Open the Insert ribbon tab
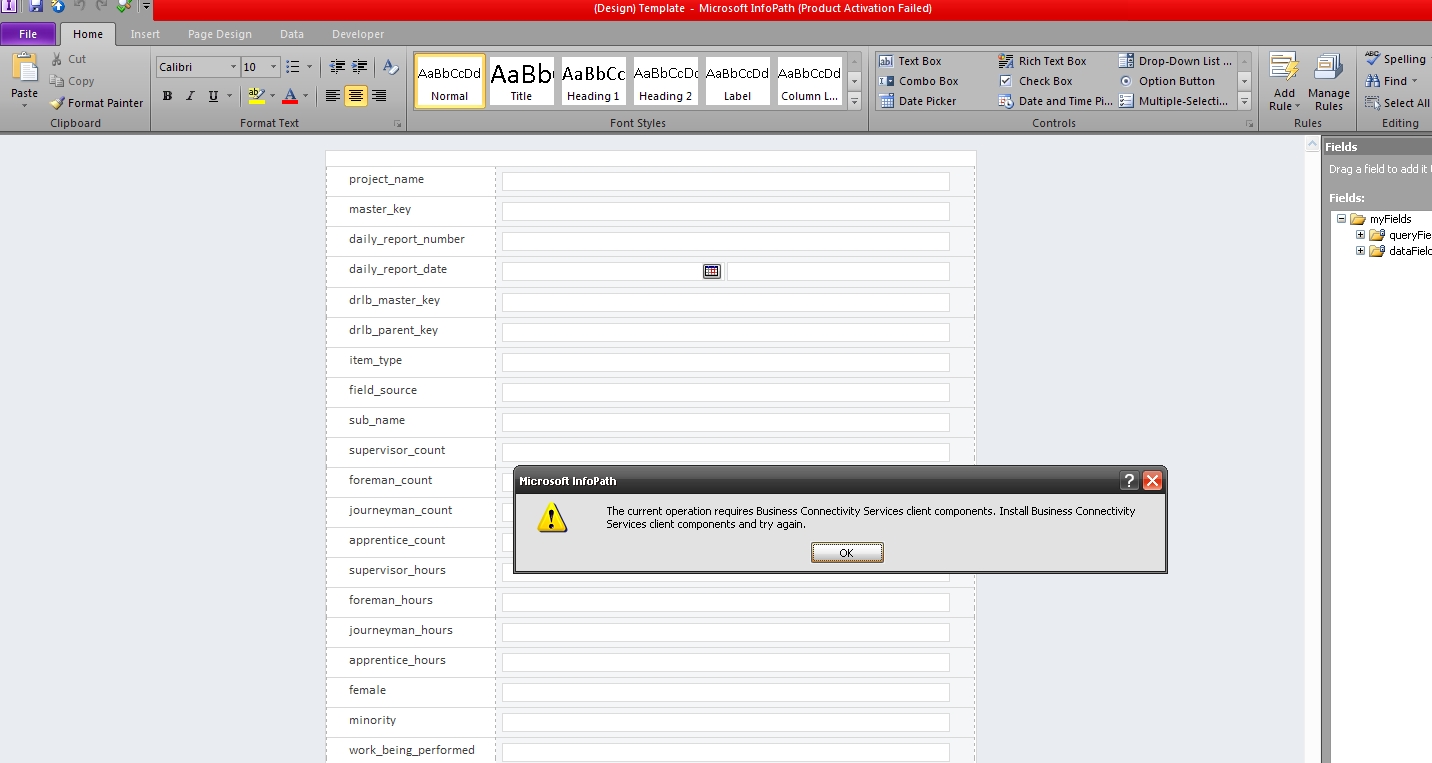This screenshot has width=1432, height=763. point(145,33)
